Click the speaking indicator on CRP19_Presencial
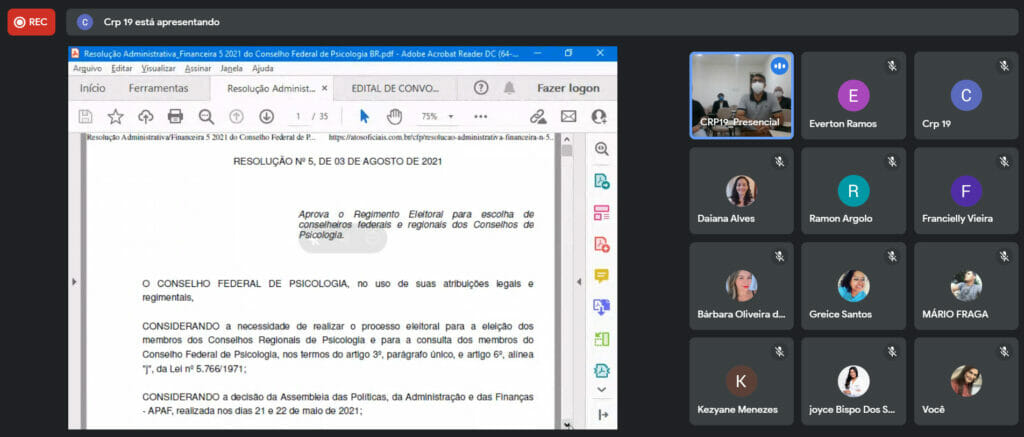This screenshot has height=437, width=1024. [x=779, y=66]
